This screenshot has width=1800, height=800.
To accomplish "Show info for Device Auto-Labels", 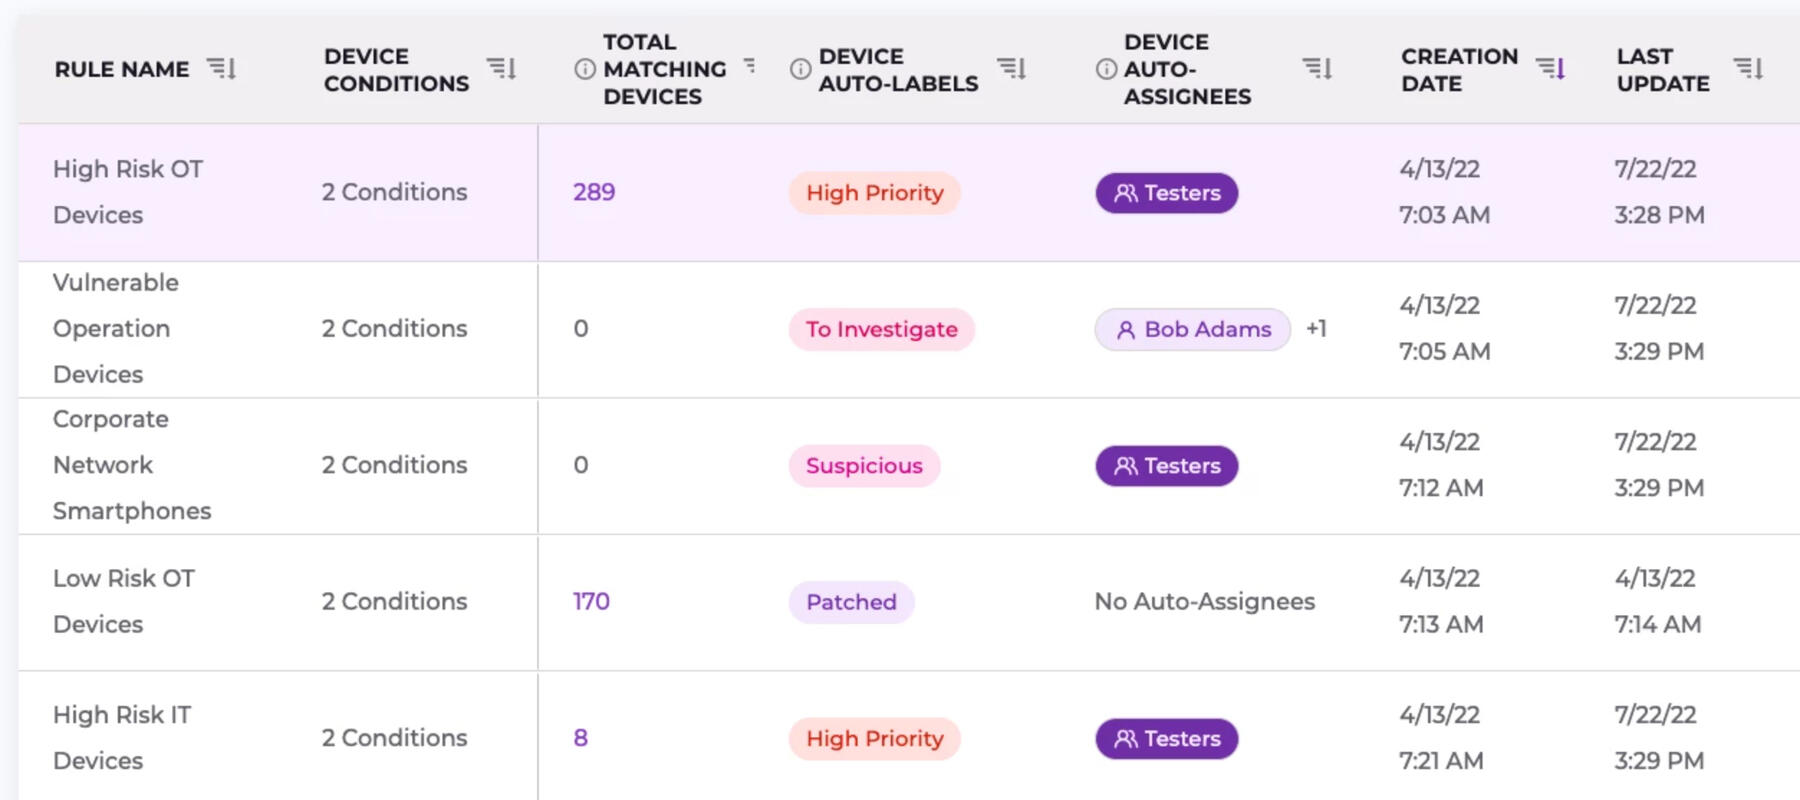I will click(x=800, y=69).
